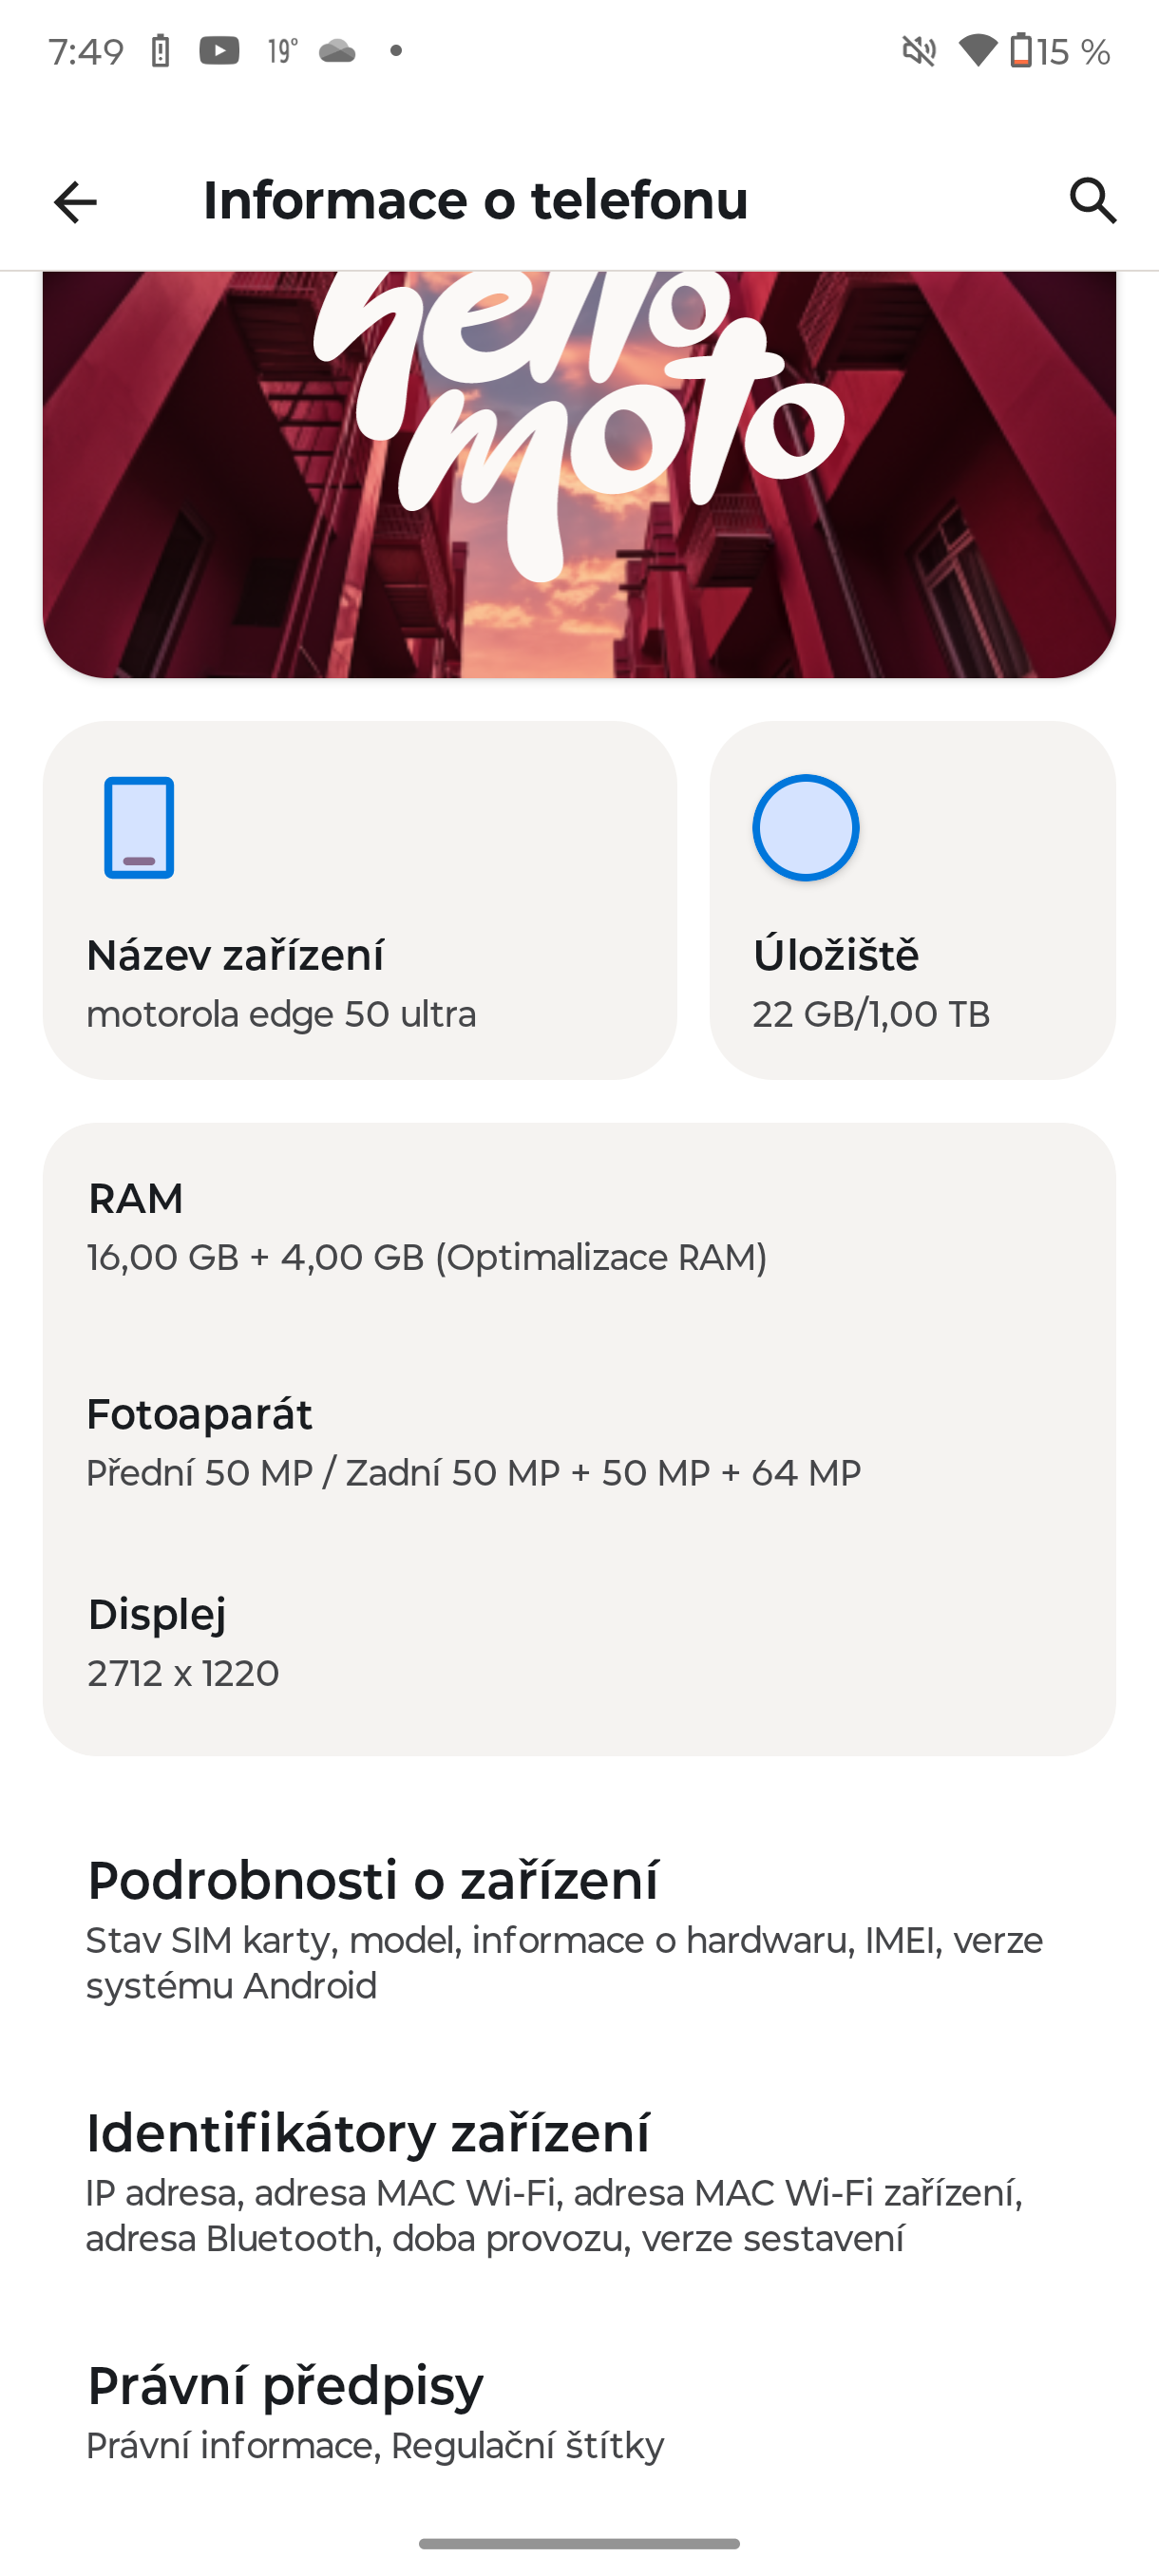Open search with the magnifier icon
This screenshot has width=1159, height=2576.
[x=1092, y=201]
